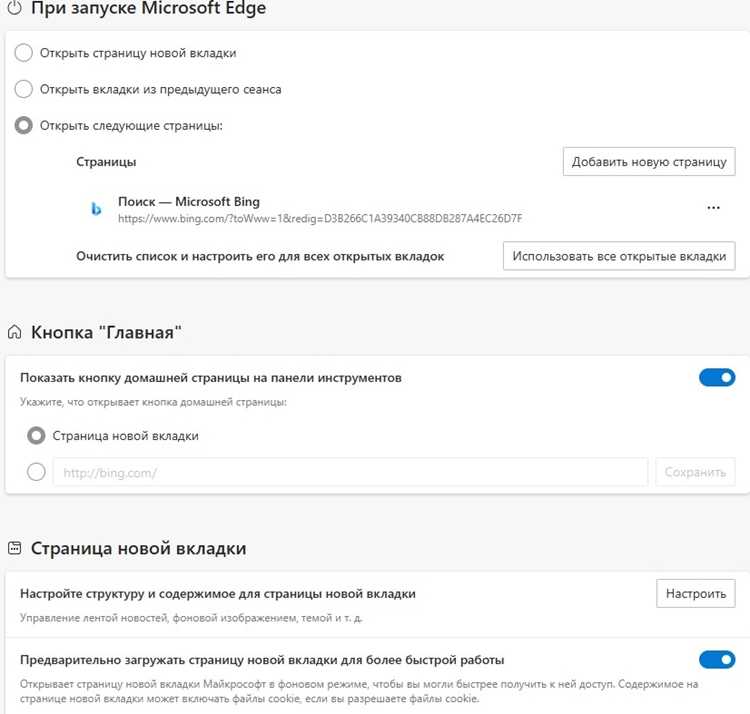
Task: Select Открыть вкладки из предыдущего сеанса option
Action: [x=23, y=89]
